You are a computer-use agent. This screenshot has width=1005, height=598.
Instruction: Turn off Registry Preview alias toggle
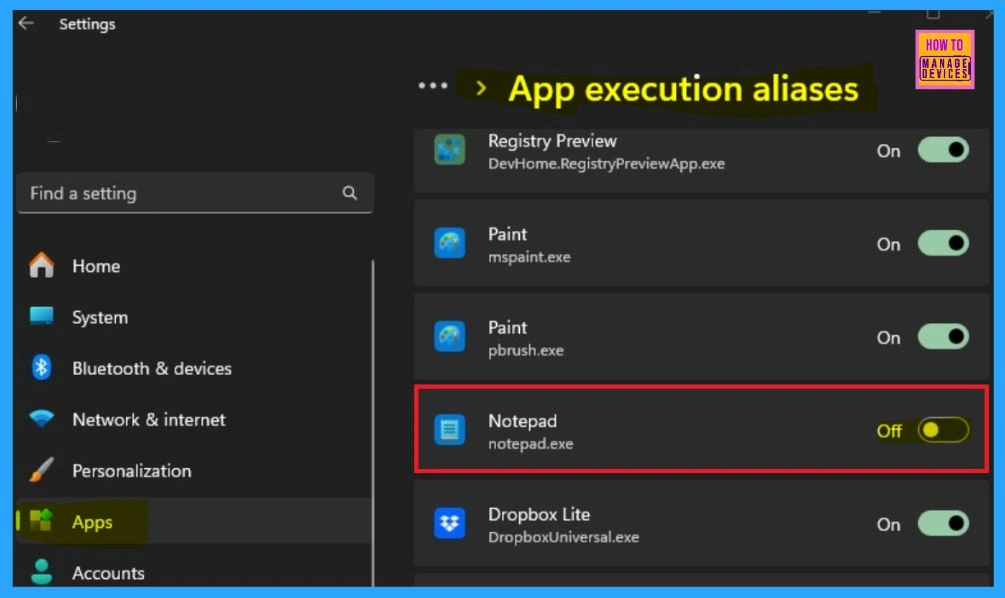943,150
